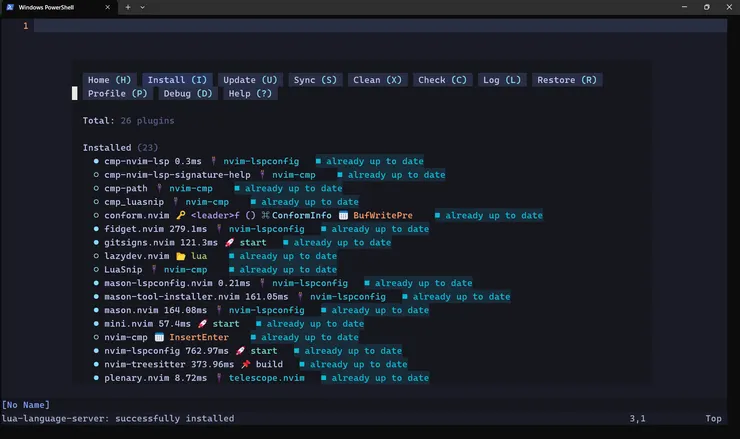Click the status square on mason-tool-installer.nvim row
The width and height of the screenshot is (740, 439).
point(404,296)
